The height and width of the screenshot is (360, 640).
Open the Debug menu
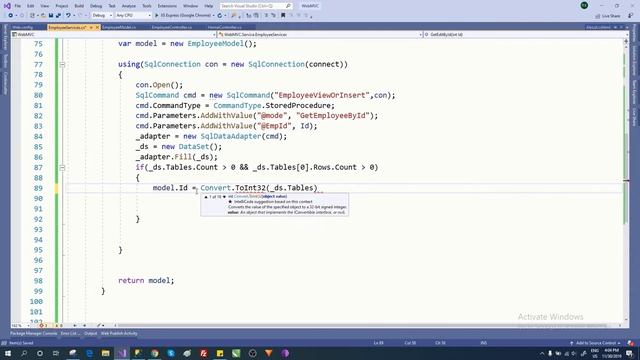[96, 6]
